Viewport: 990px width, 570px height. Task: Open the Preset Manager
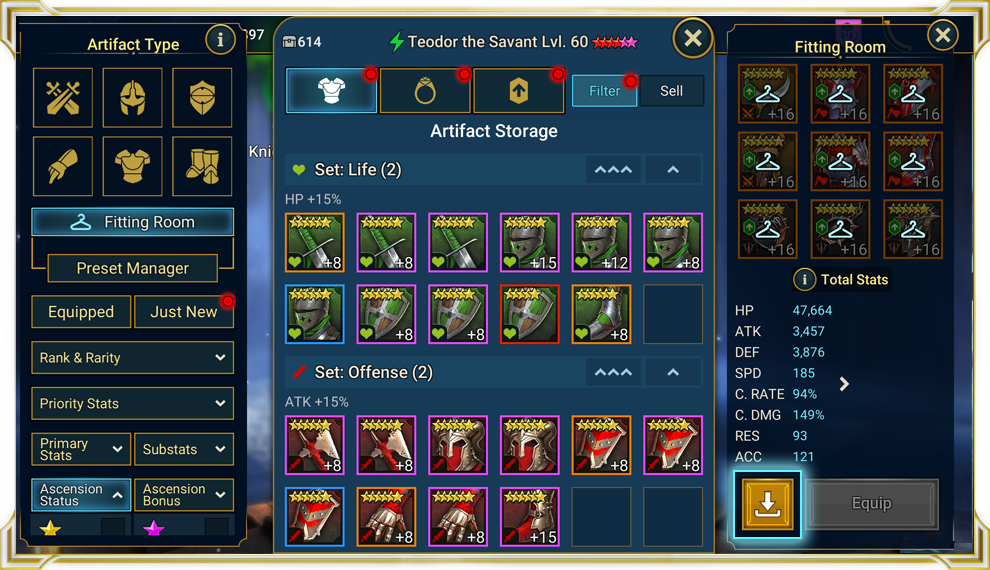tap(133, 268)
